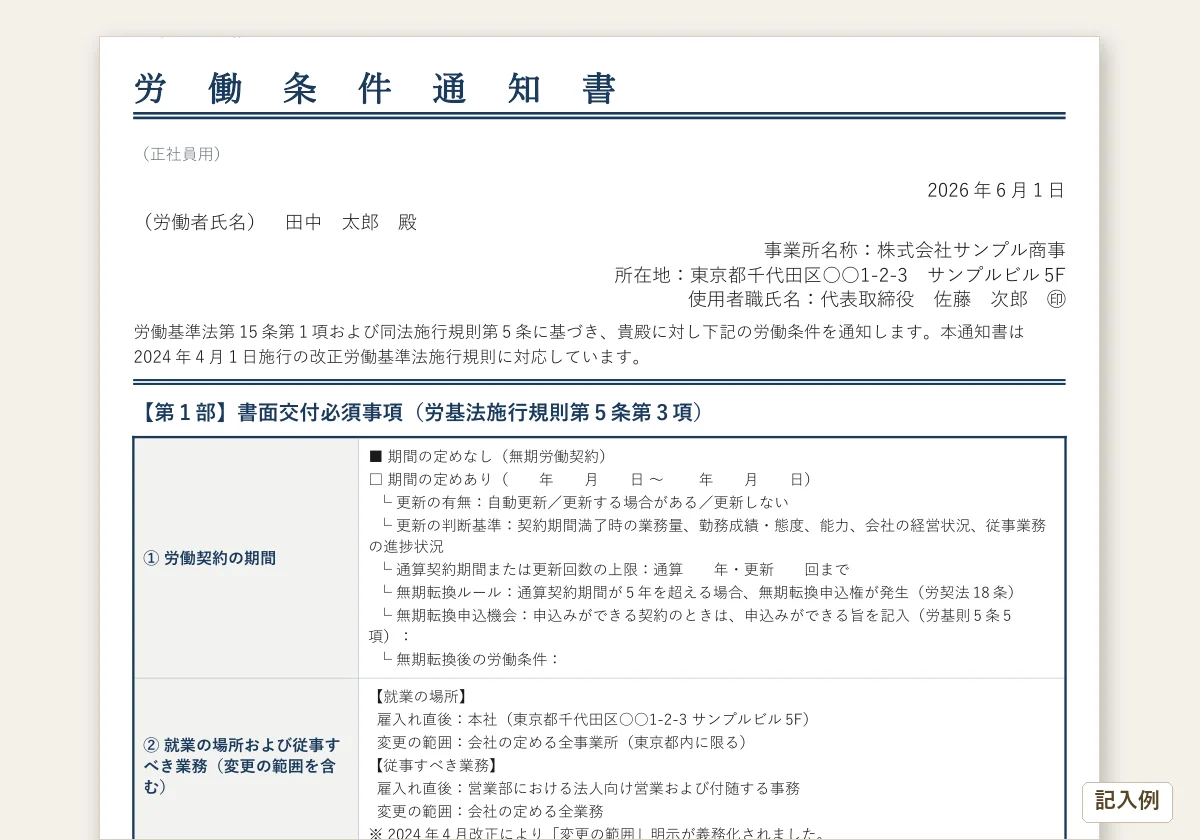Click the worker name 田中 太郎 殿

[x=350, y=222]
